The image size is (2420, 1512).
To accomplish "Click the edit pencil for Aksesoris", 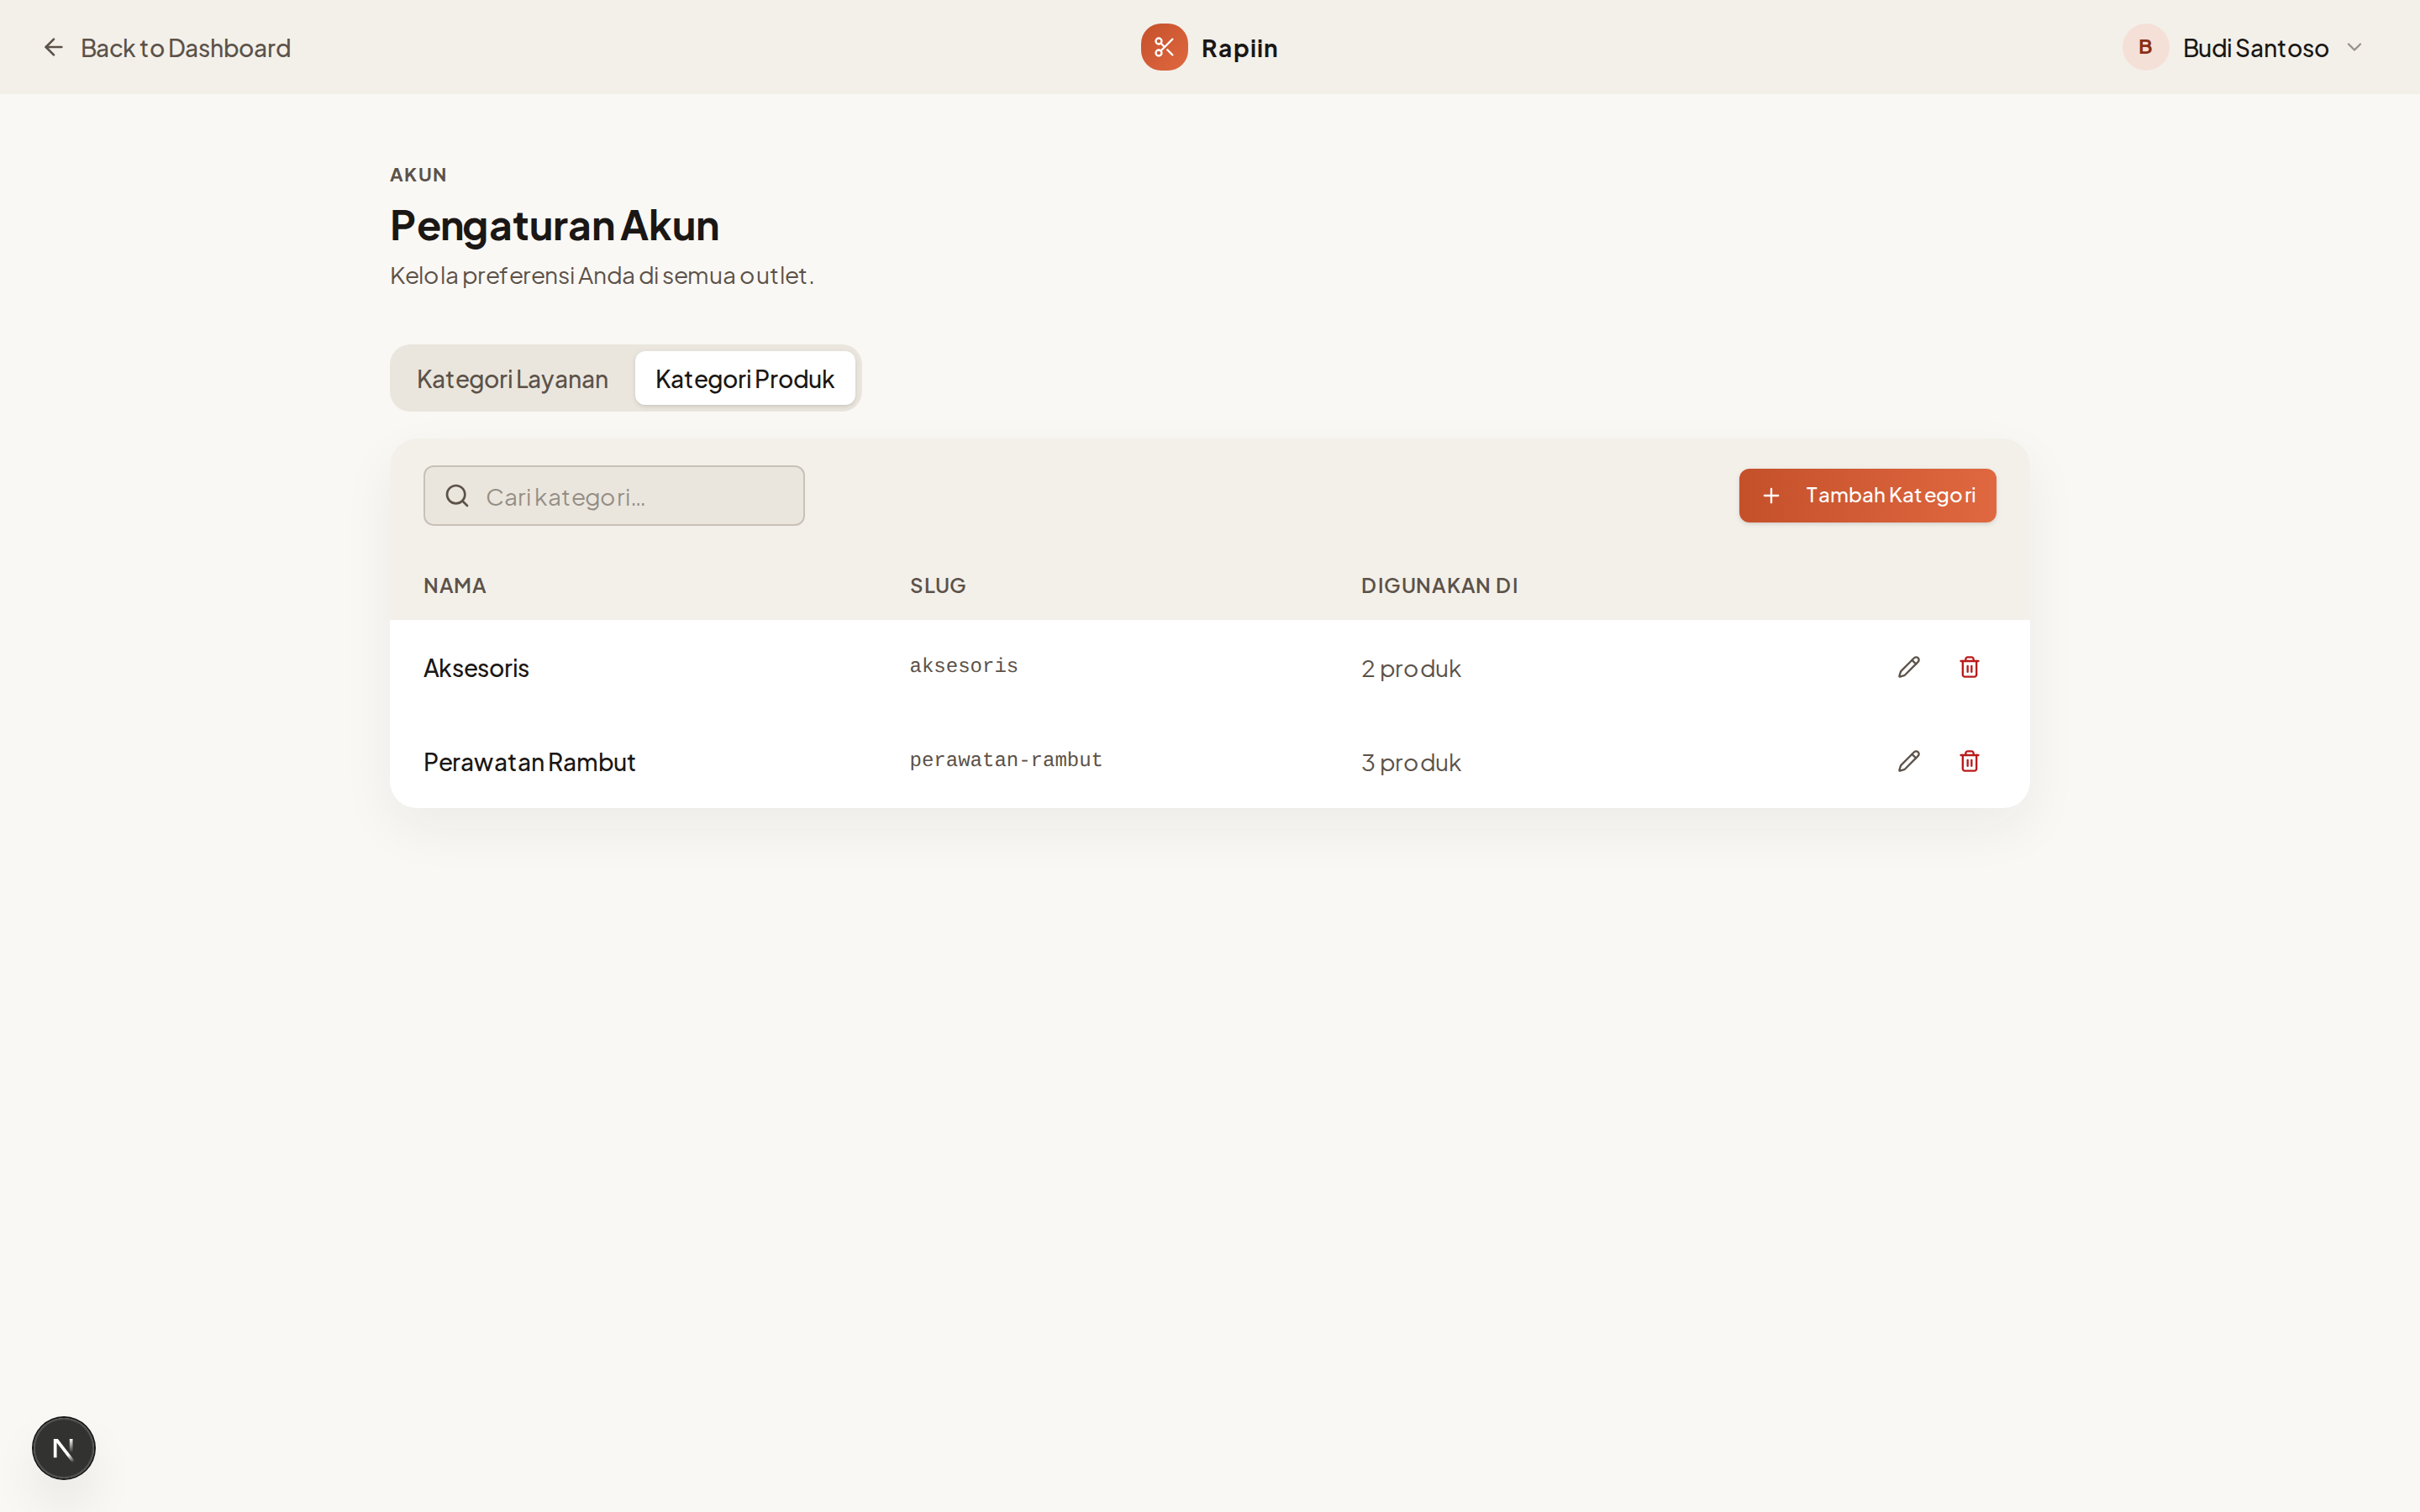I will (x=1908, y=667).
